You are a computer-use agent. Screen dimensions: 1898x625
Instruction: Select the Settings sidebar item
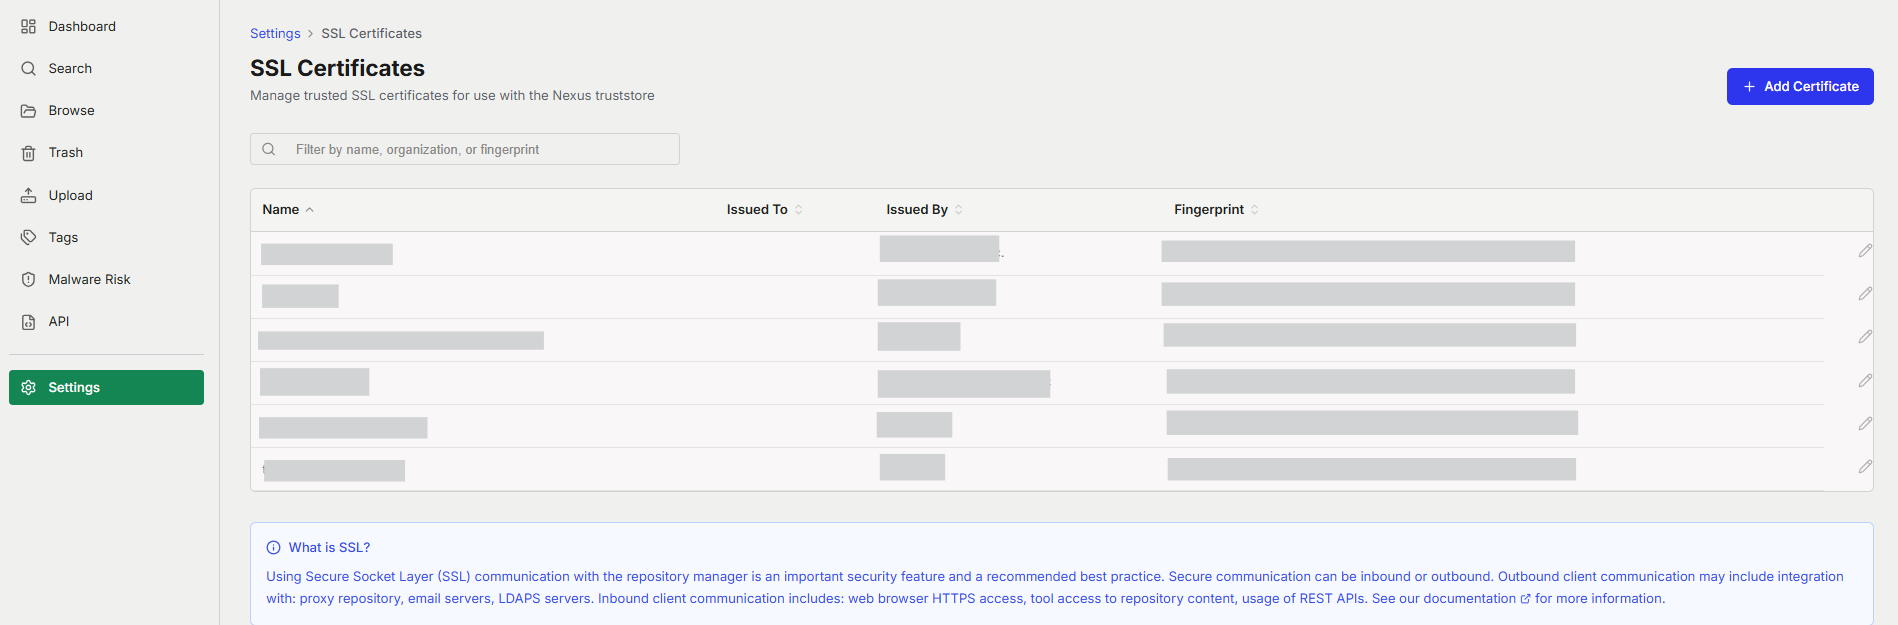tap(106, 387)
